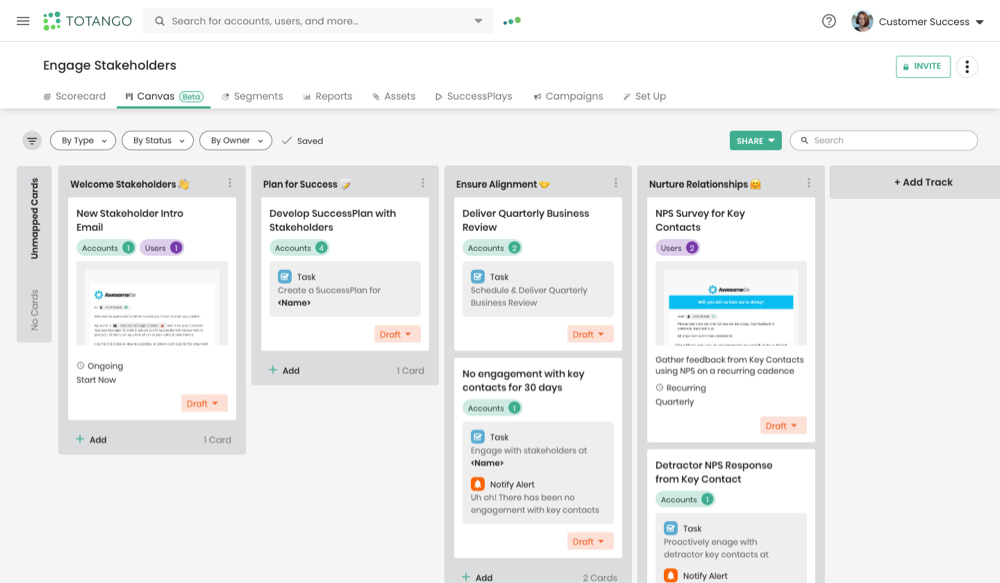
Task: Click the INVITE button
Action: coord(923,66)
